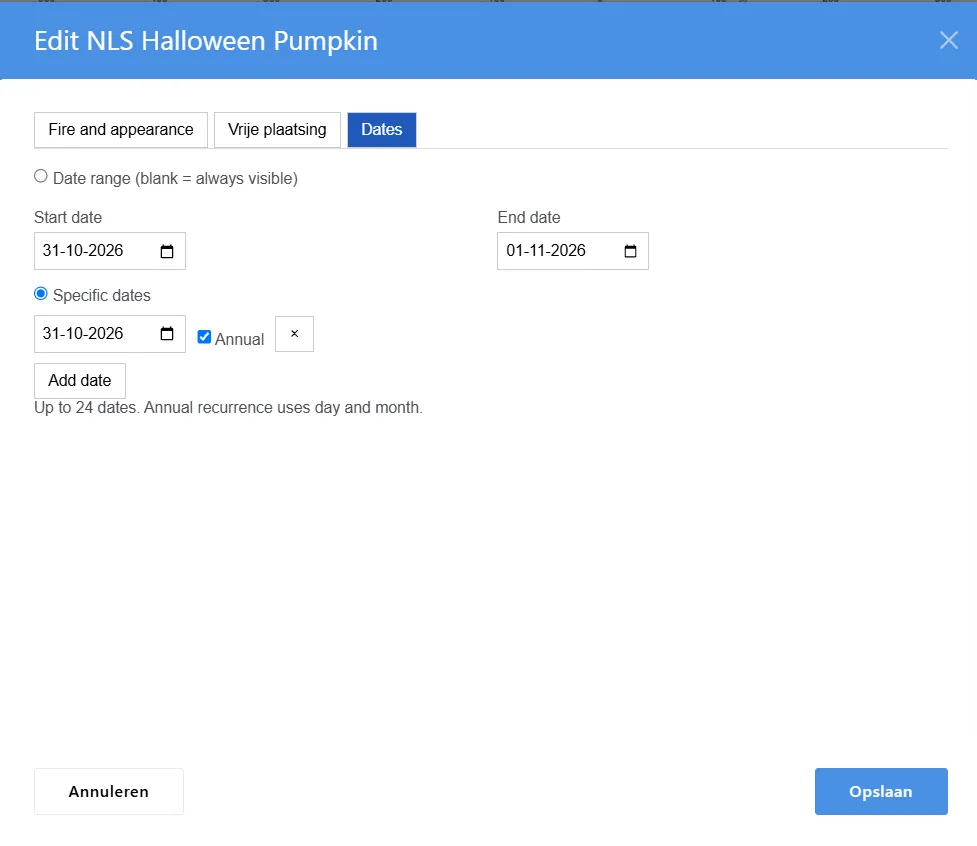The width and height of the screenshot is (977, 846).
Task: Open the End date calendar picker icon
Action: [631, 251]
